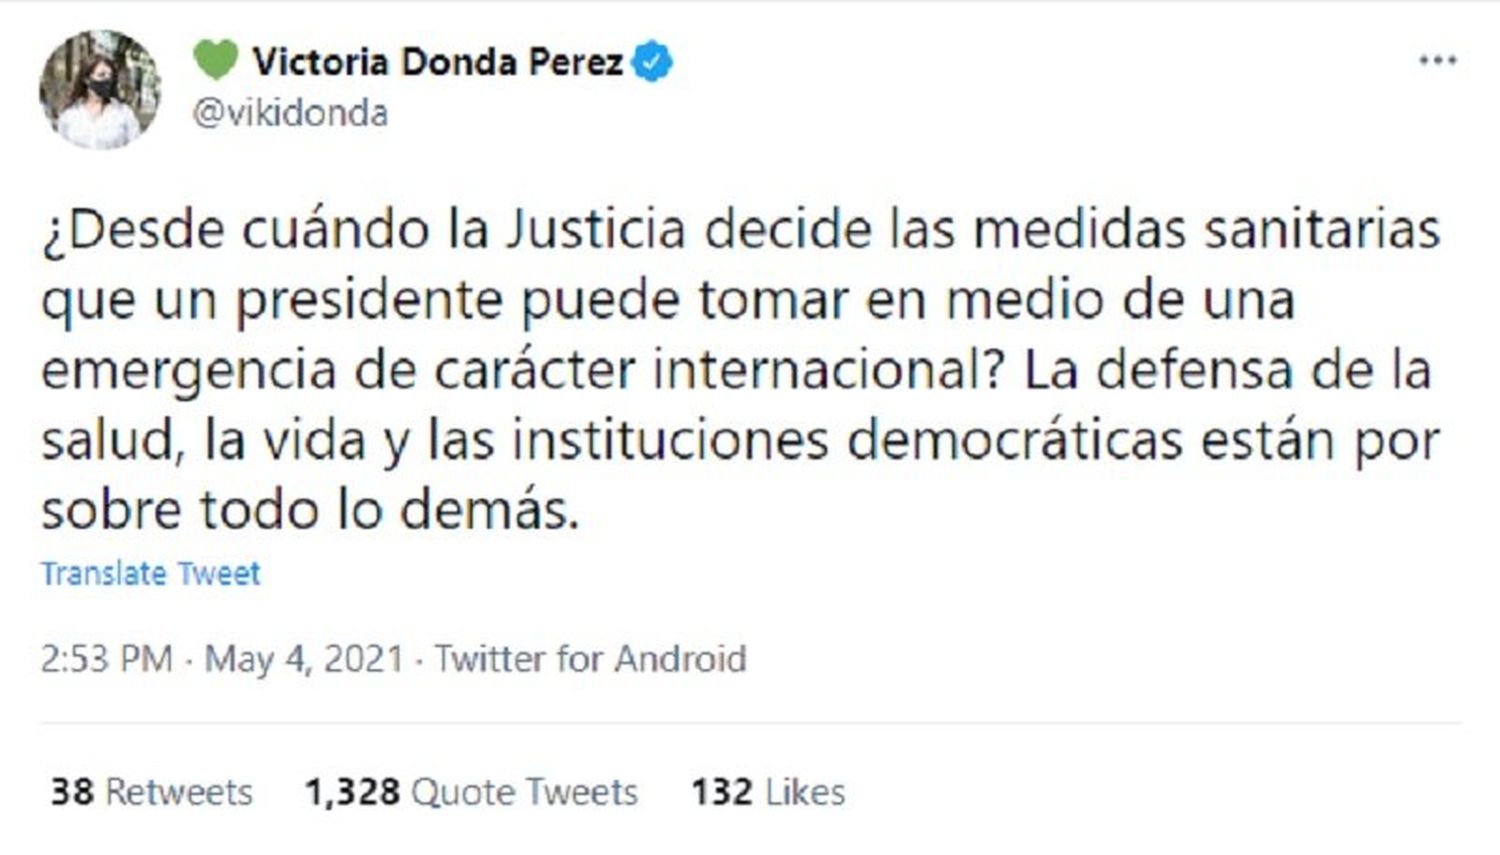Click the Quote Tweets count 1,328
This screenshot has width=1500, height=855.
coord(352,792)
